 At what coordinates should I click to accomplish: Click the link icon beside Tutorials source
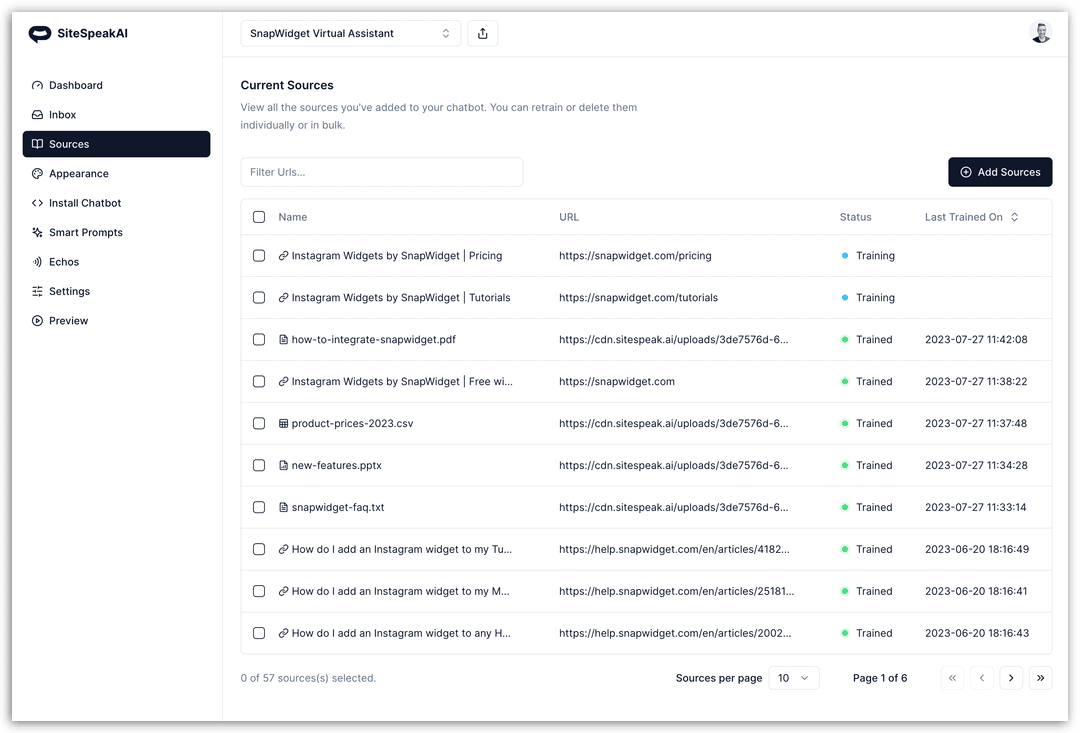click(x=283, y=298)
